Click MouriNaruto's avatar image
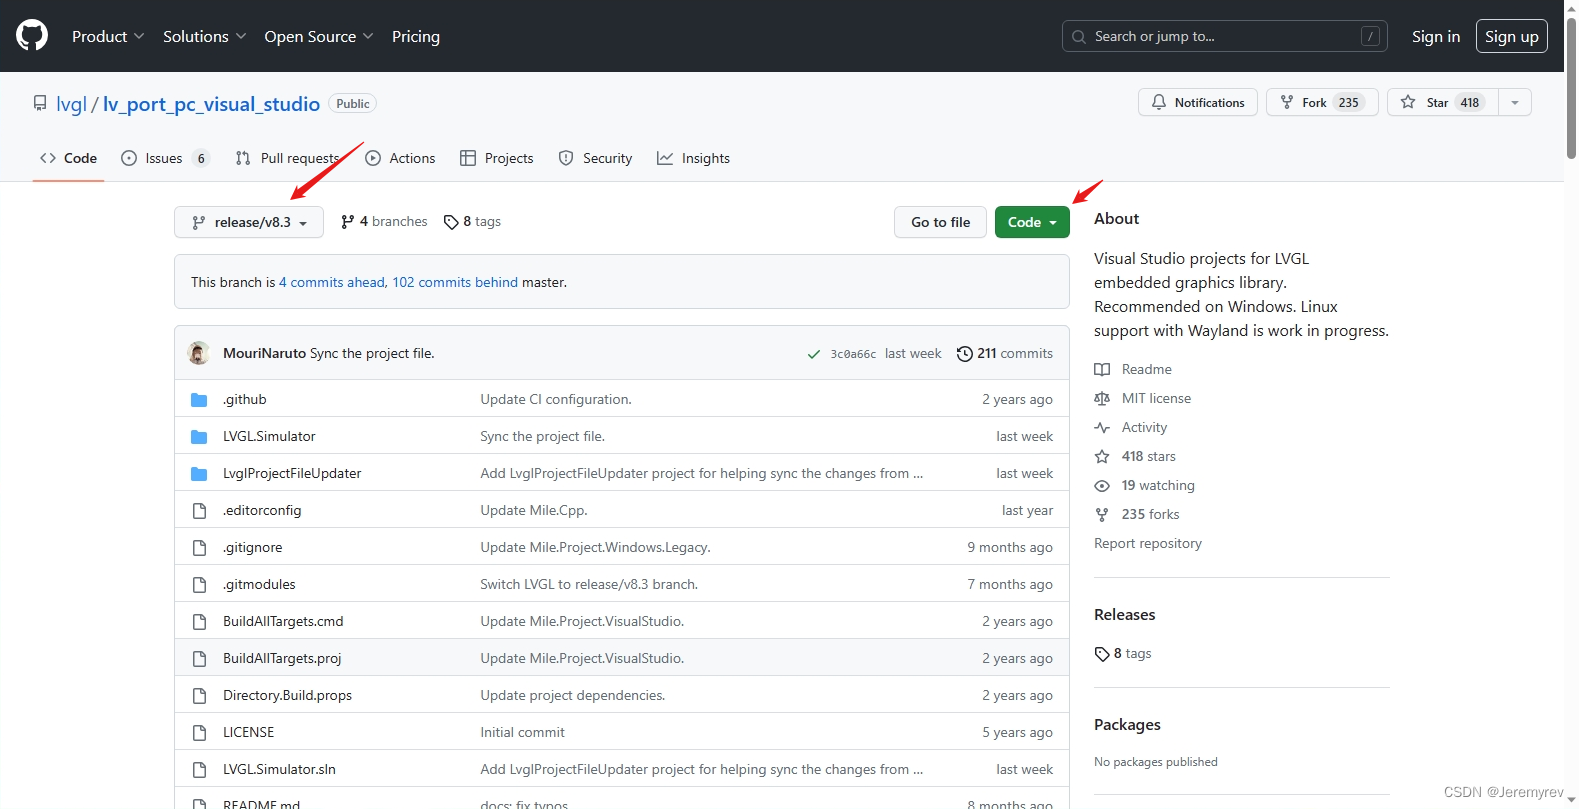Image resolution: width=1579 pixels, height=809 pixels. [x=199, y=353]
